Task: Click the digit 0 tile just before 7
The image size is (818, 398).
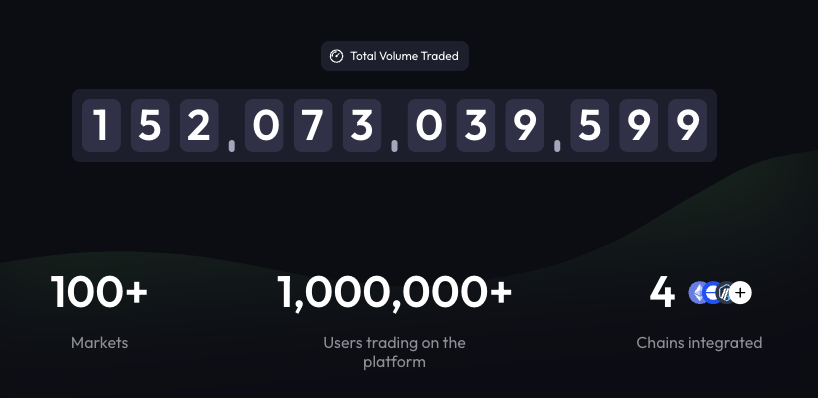Action: pyautogui.click(x=264, y=125)
